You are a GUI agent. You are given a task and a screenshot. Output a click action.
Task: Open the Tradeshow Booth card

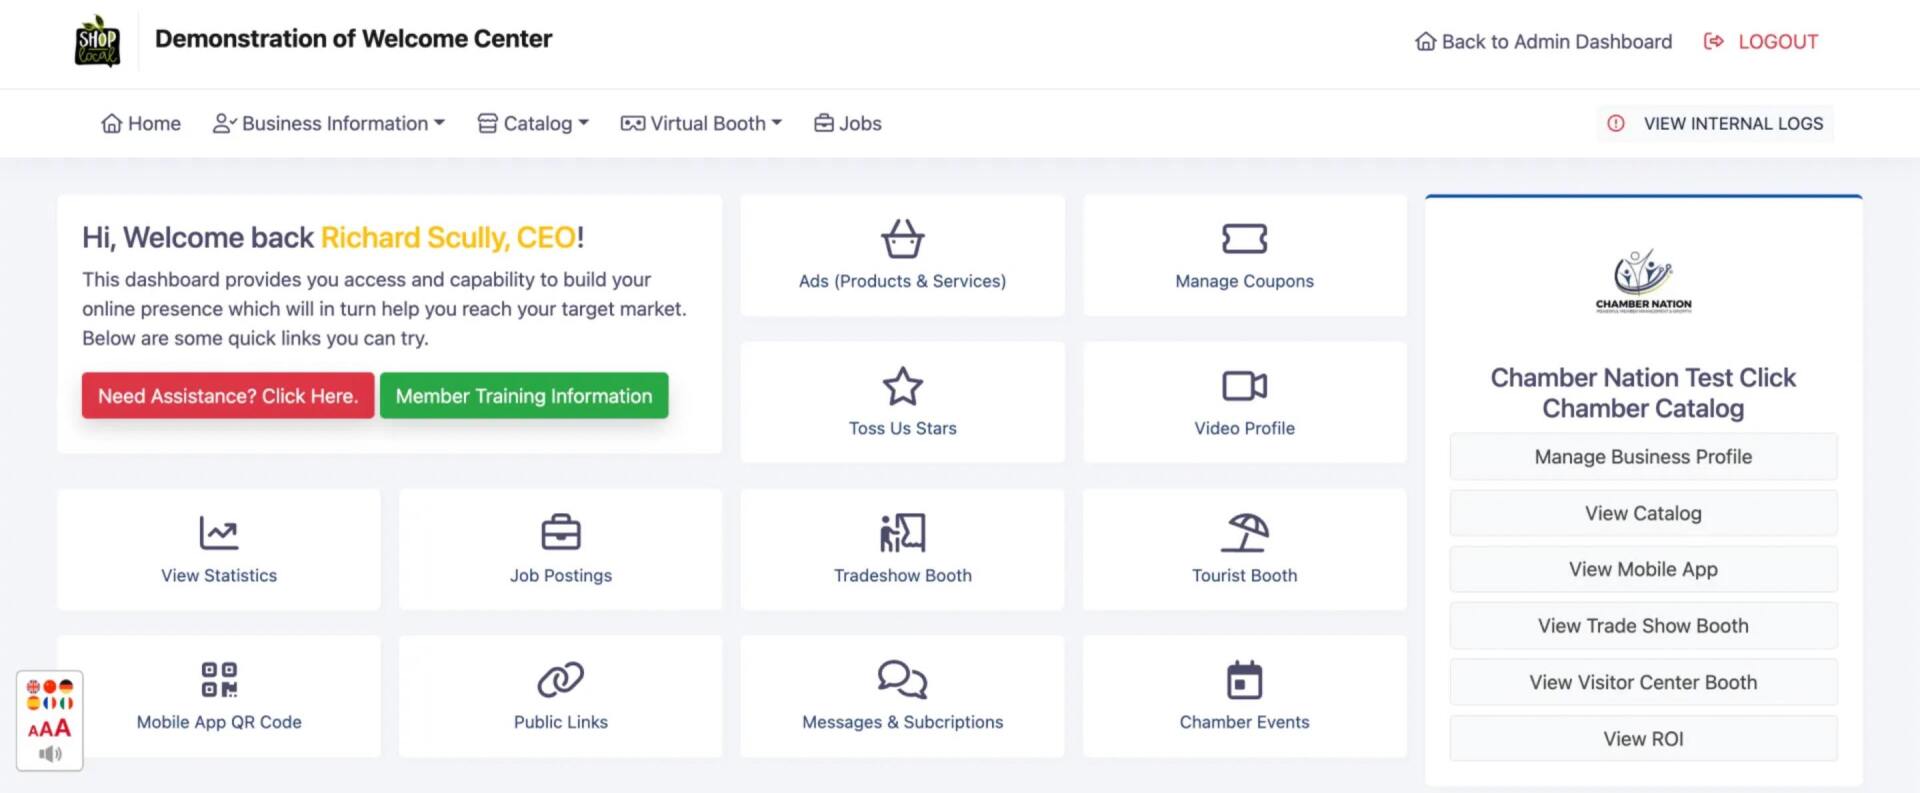902,550
